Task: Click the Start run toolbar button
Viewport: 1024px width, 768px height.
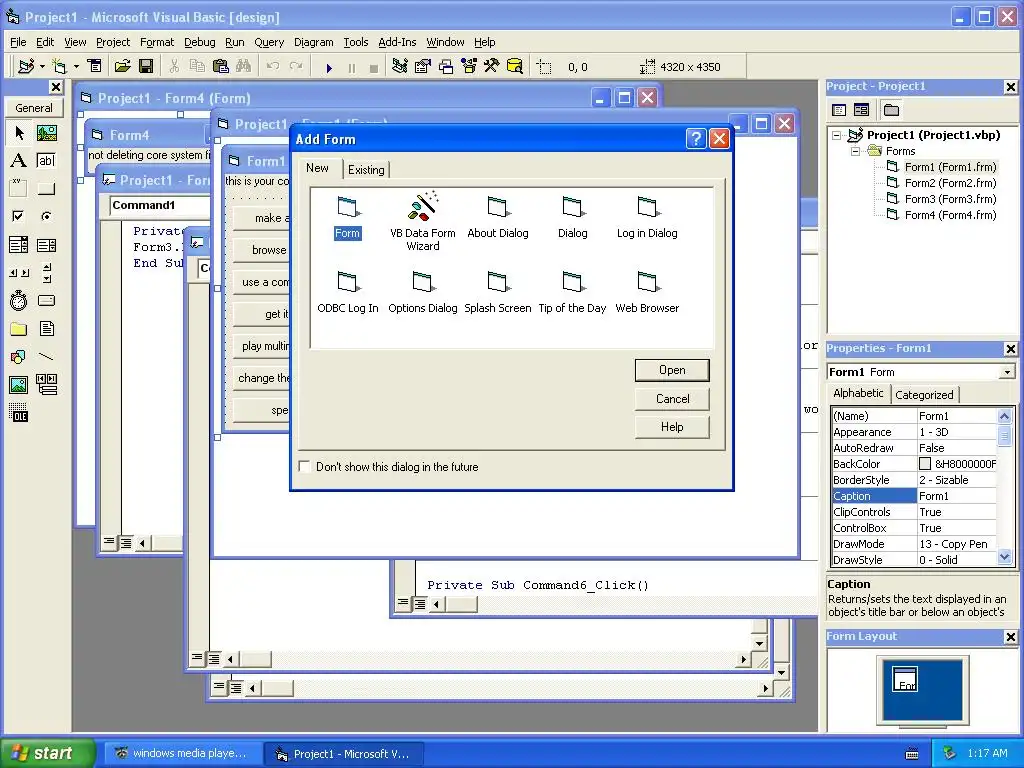Action: pos(329,67)
